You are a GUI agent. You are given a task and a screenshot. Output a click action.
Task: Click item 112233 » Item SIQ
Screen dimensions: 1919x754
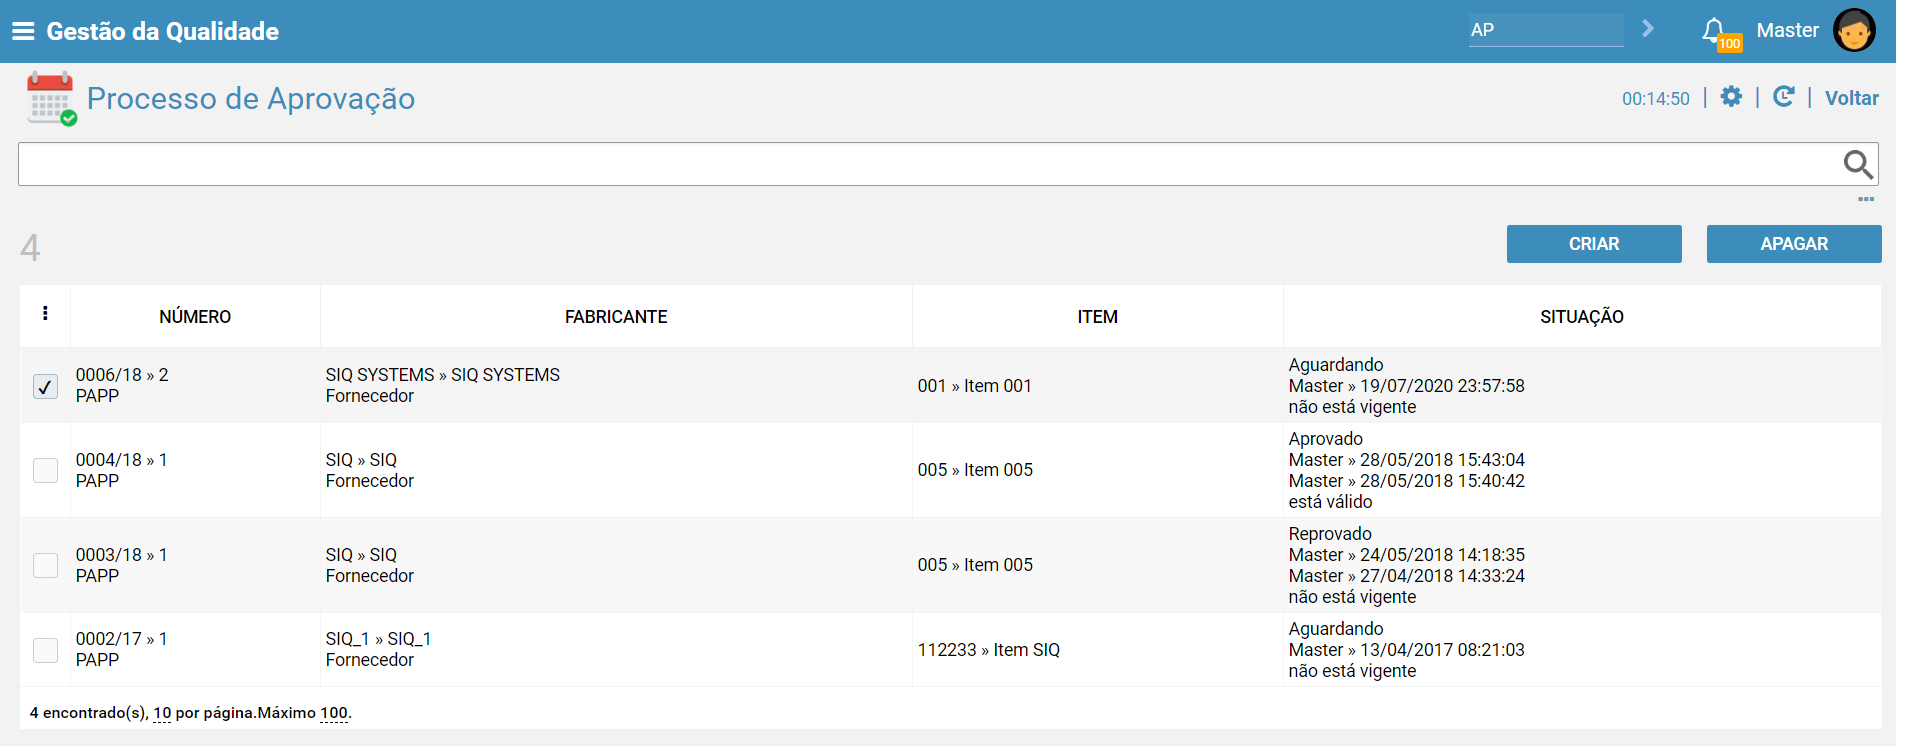(989, 650)
